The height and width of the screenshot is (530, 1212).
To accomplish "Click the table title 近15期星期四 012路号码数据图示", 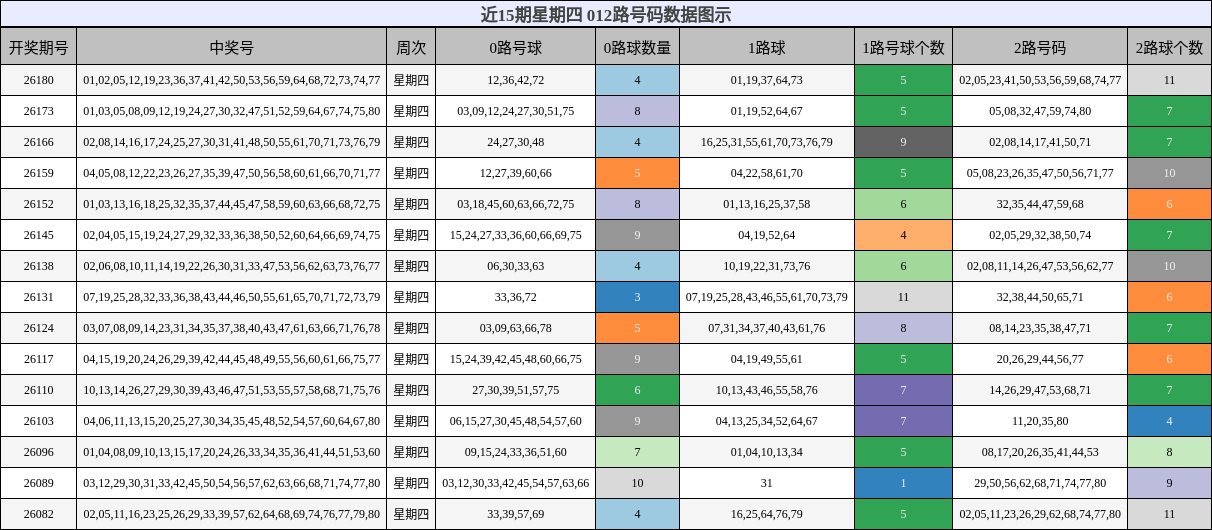I will [x=605, y=14].
